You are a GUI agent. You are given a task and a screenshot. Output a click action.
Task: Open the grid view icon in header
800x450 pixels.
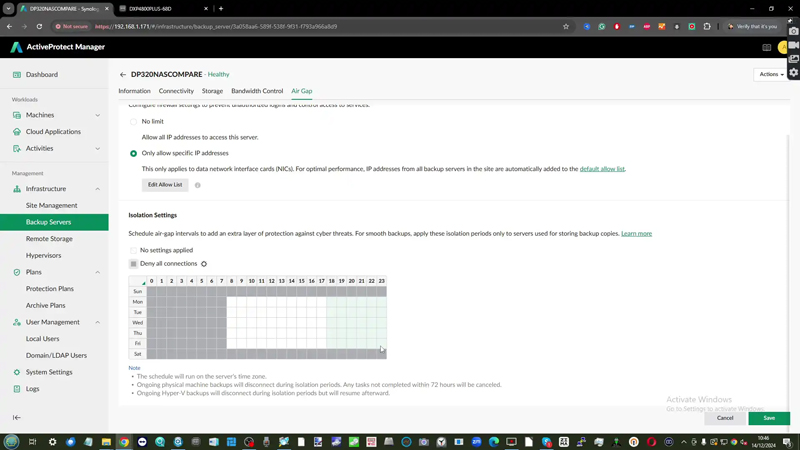766,47
